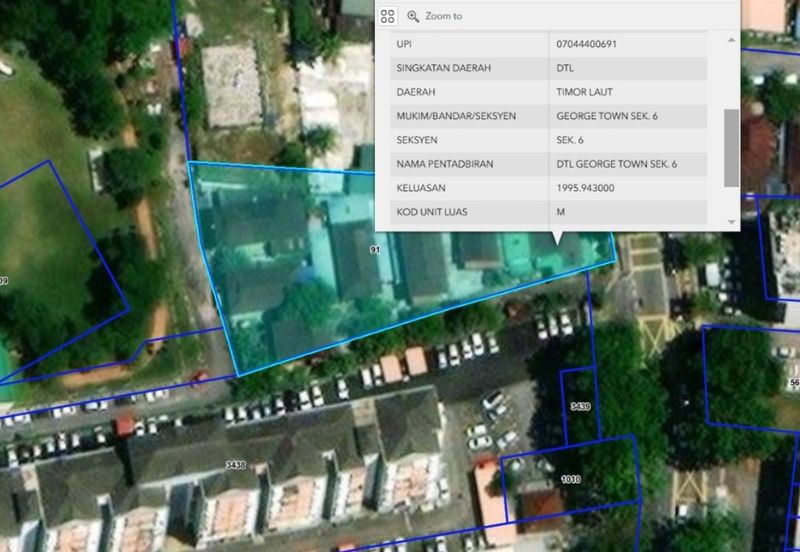
Task: Click the magnifier icon beside Zoom to
Action: click(413, 16)
